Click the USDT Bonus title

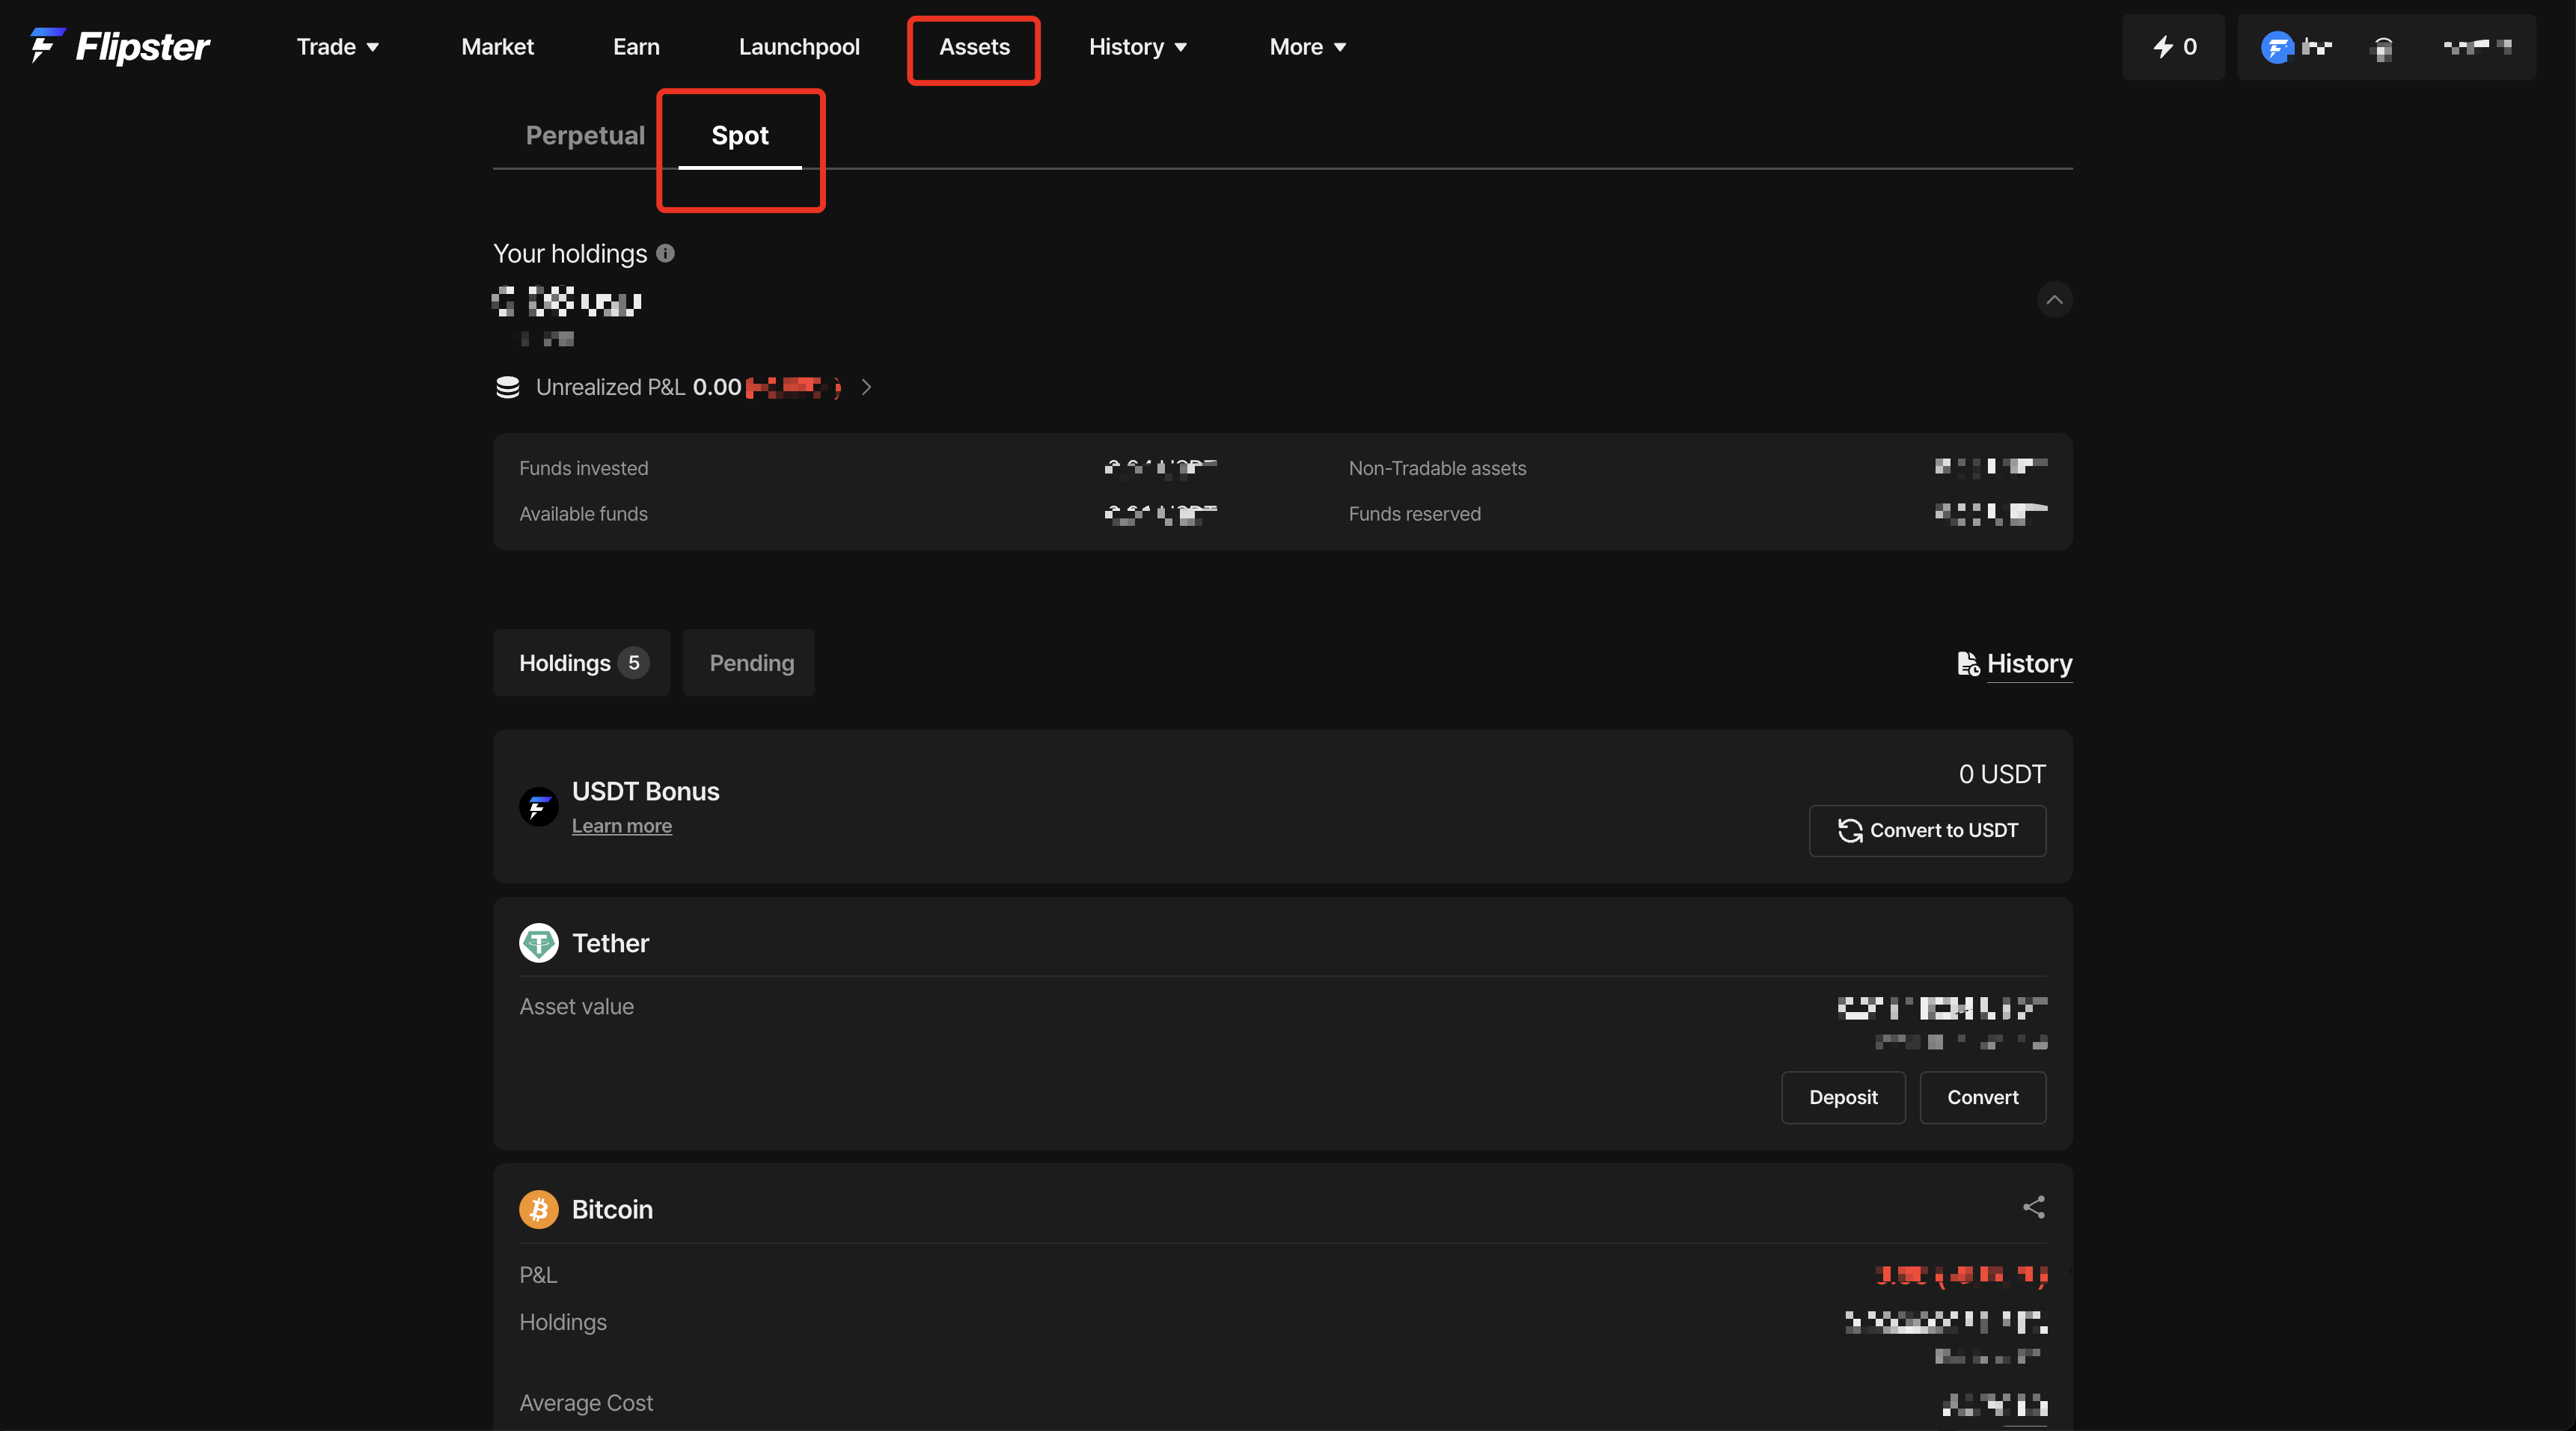point(645,791)
